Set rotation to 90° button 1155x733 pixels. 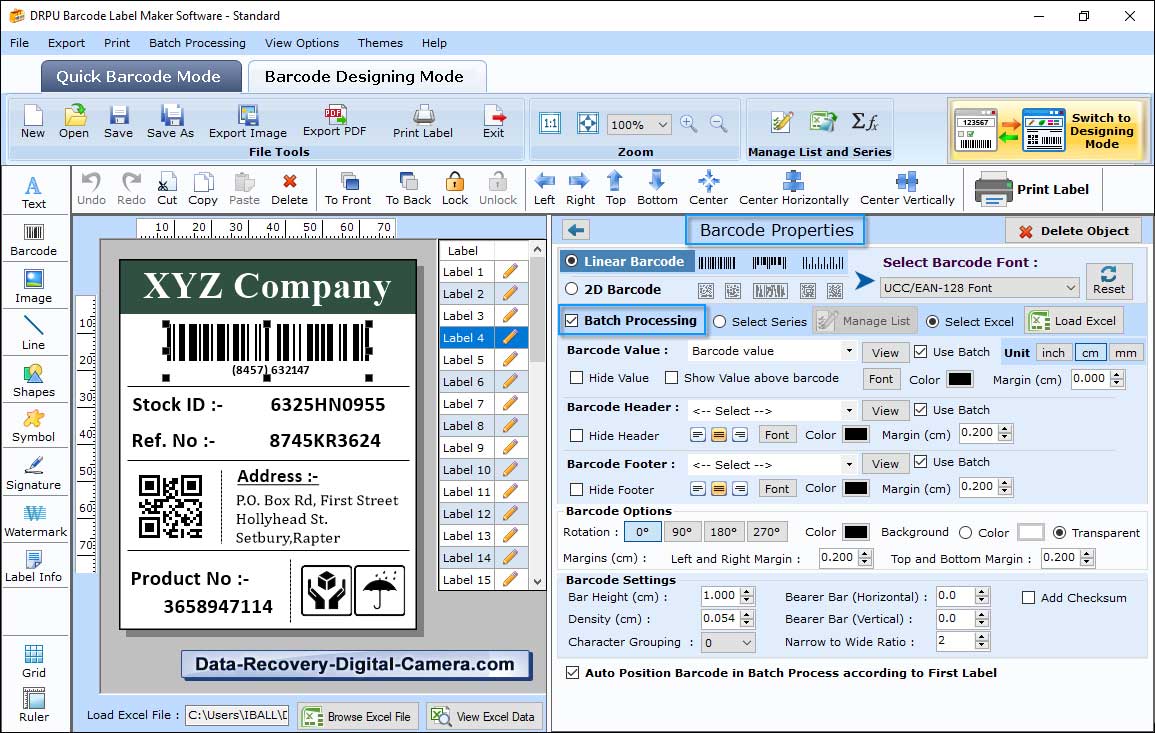point(682,532)
